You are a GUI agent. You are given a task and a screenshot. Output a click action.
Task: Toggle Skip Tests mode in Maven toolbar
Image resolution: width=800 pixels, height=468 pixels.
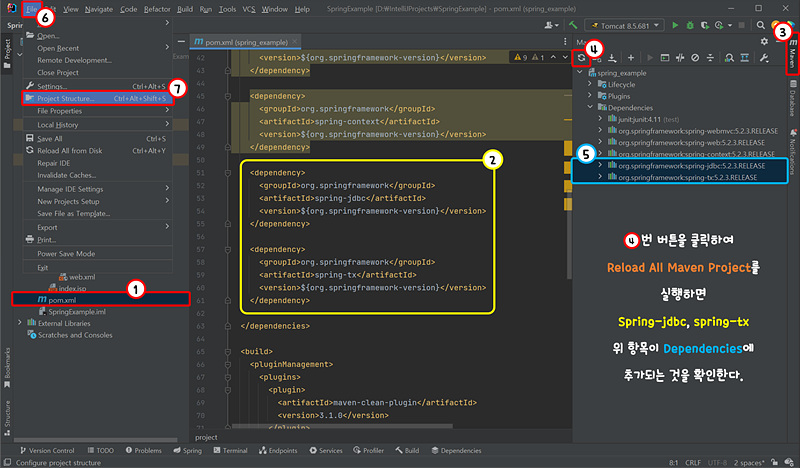pos(695,58)
